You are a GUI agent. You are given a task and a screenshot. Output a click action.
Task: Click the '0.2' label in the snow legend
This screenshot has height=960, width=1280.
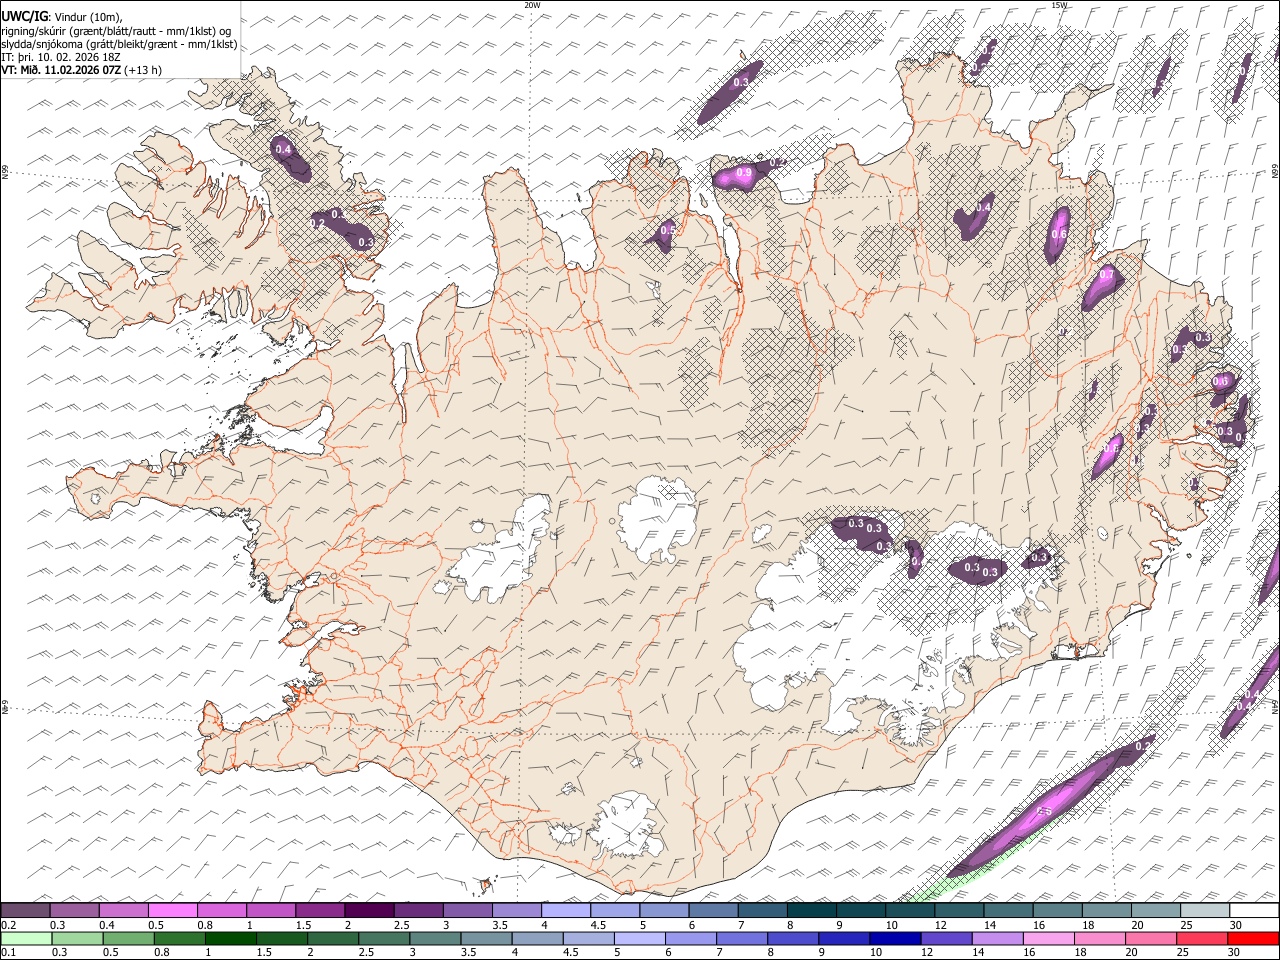9,925
